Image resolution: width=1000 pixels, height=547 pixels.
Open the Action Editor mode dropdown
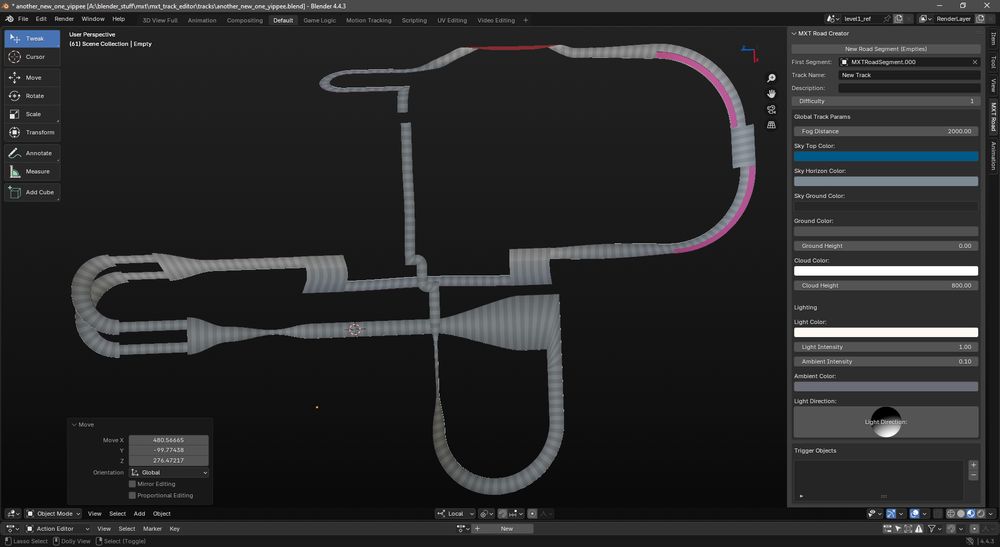tap(57, 529)
